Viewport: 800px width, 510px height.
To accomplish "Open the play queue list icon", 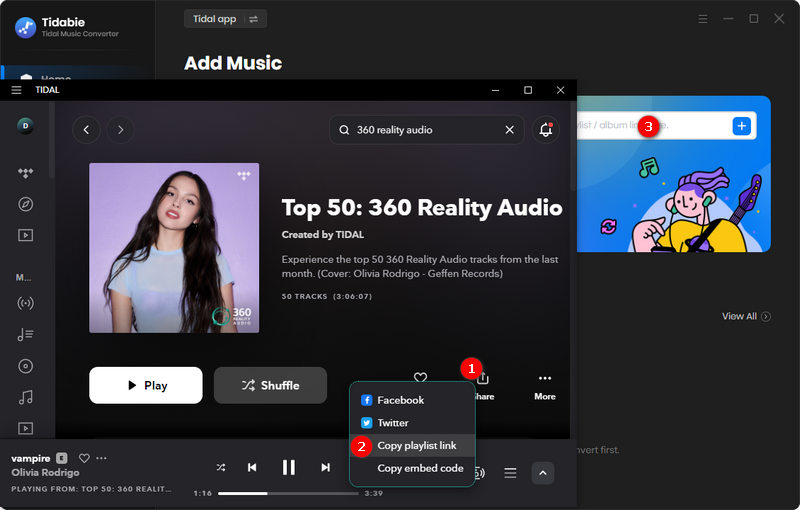I will (x=510, y=473).
